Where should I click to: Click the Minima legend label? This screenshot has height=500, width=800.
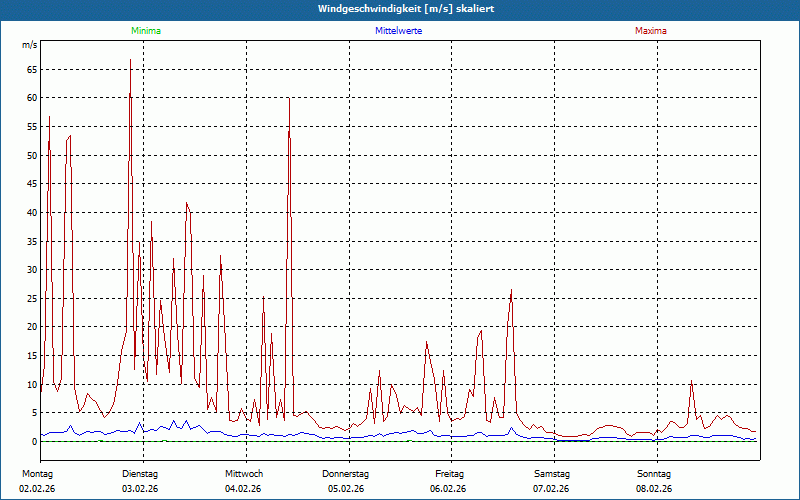point(145,31)
